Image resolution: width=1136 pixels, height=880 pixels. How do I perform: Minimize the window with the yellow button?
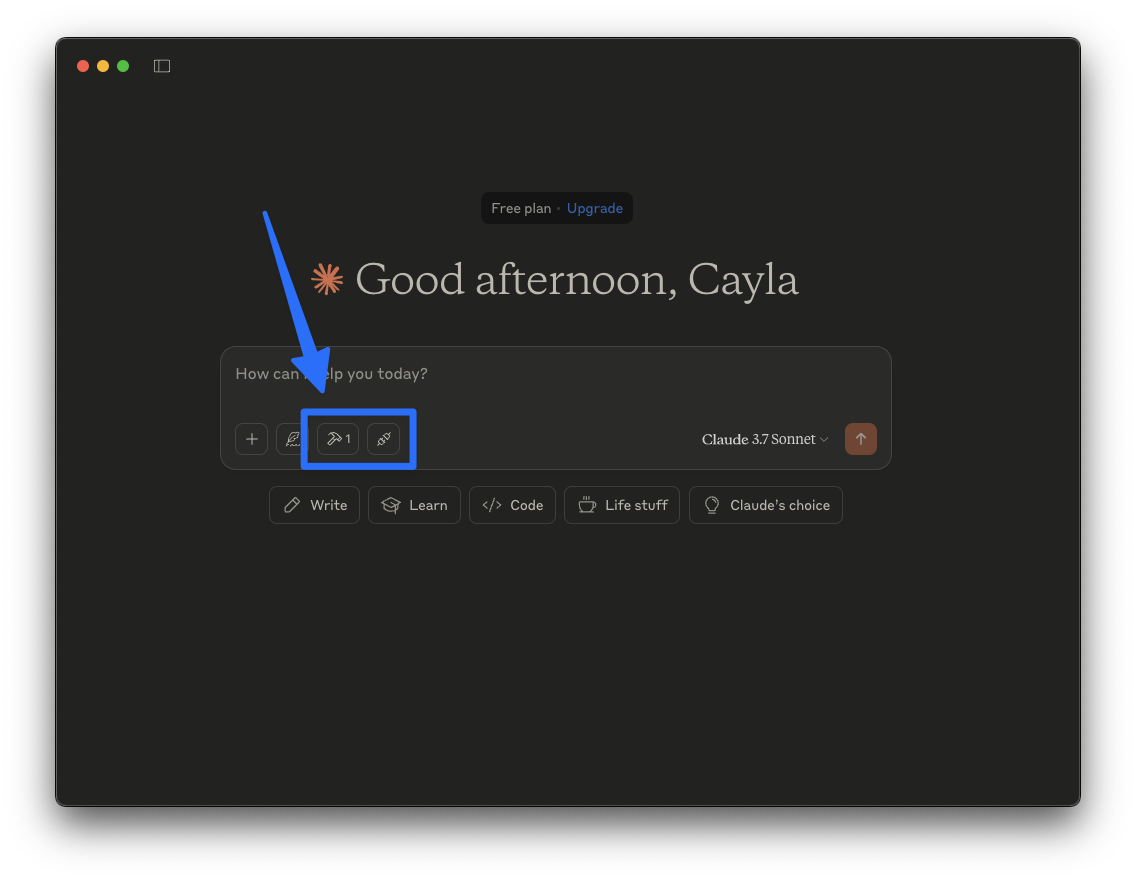pos(103,66)
